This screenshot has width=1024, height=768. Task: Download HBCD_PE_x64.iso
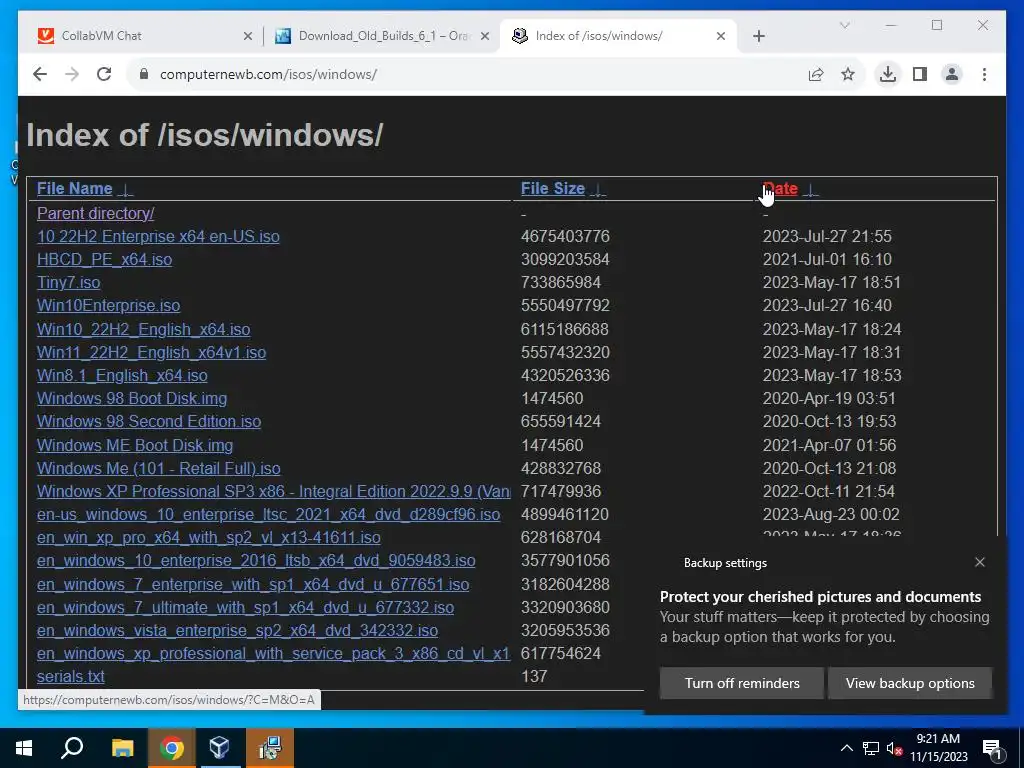click(104, 259)
